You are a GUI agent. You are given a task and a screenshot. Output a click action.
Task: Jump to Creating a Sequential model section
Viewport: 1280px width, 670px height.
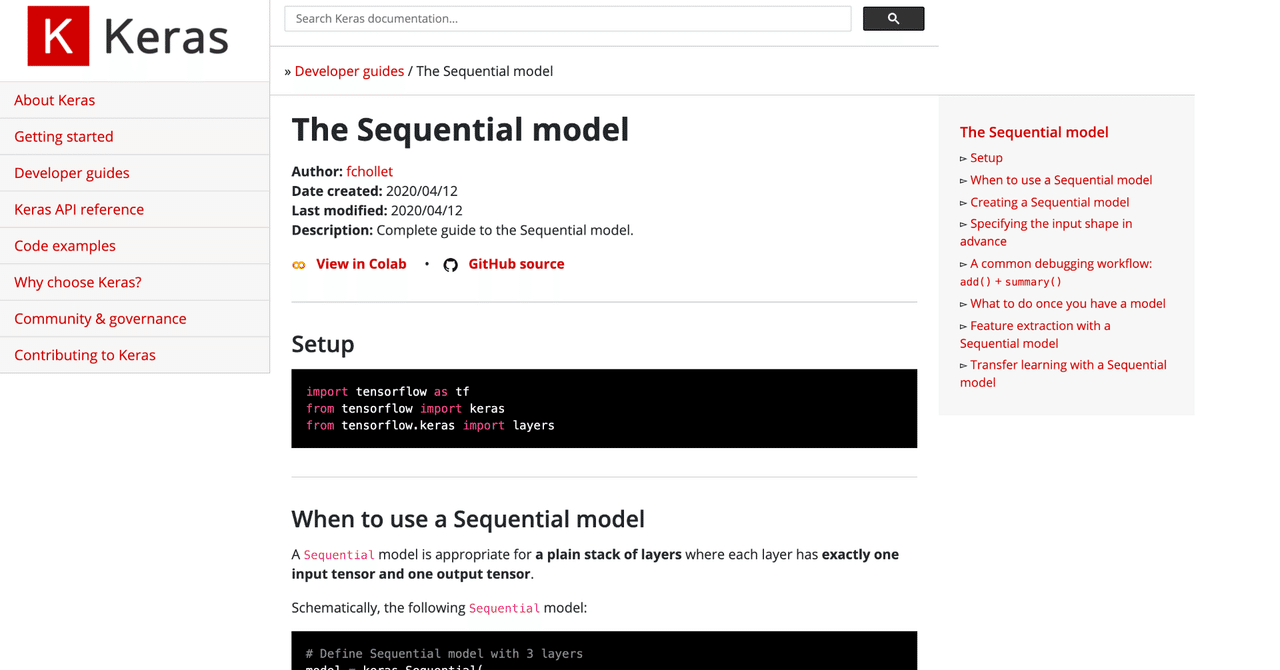1049,202
